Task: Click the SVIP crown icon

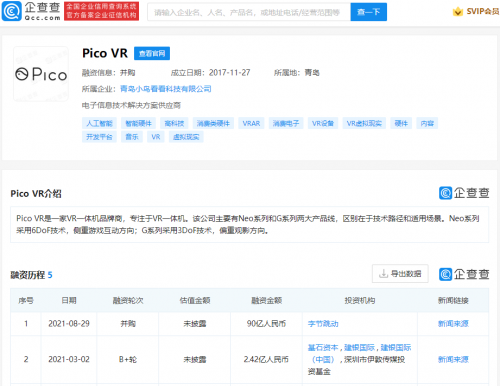Action: (458, 12)
